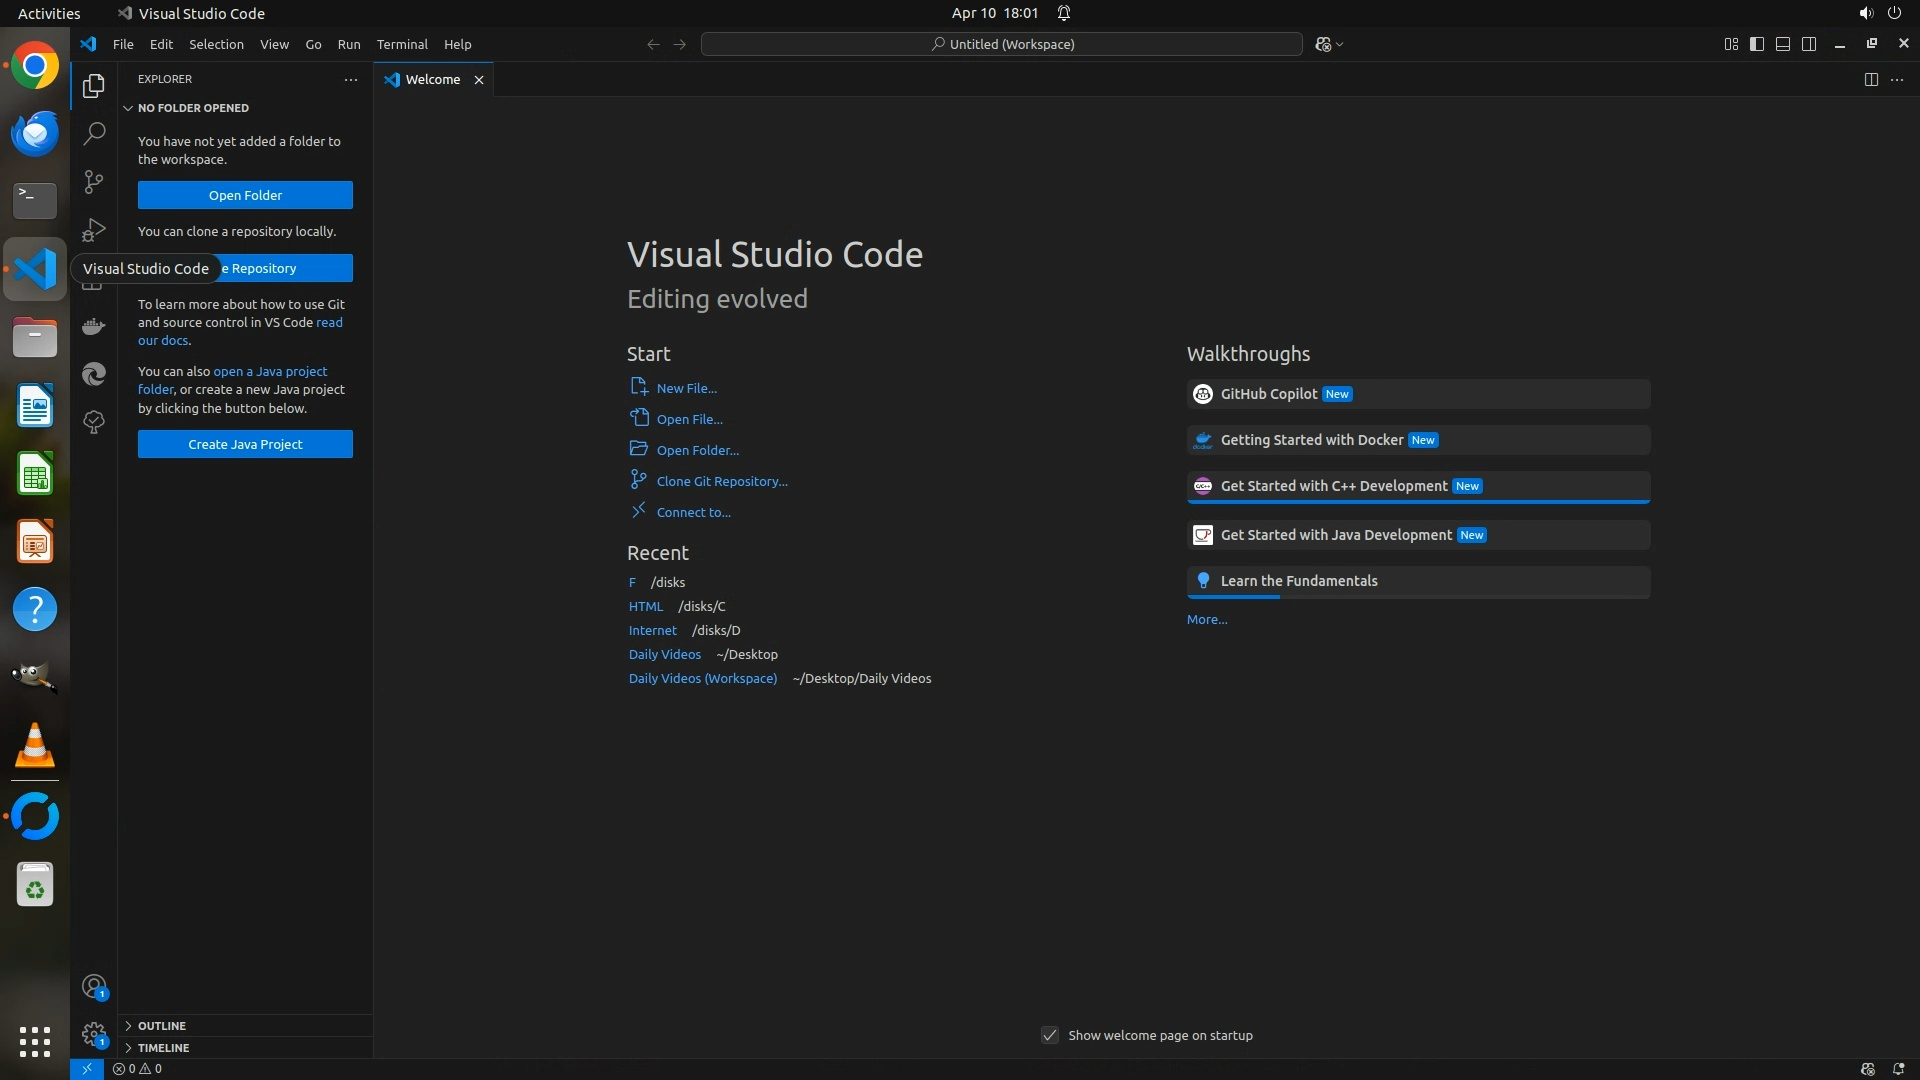This screenshot has height=1080, width=1920.
Task: Open the Manage gear icon
Action: click(94, 1034)
